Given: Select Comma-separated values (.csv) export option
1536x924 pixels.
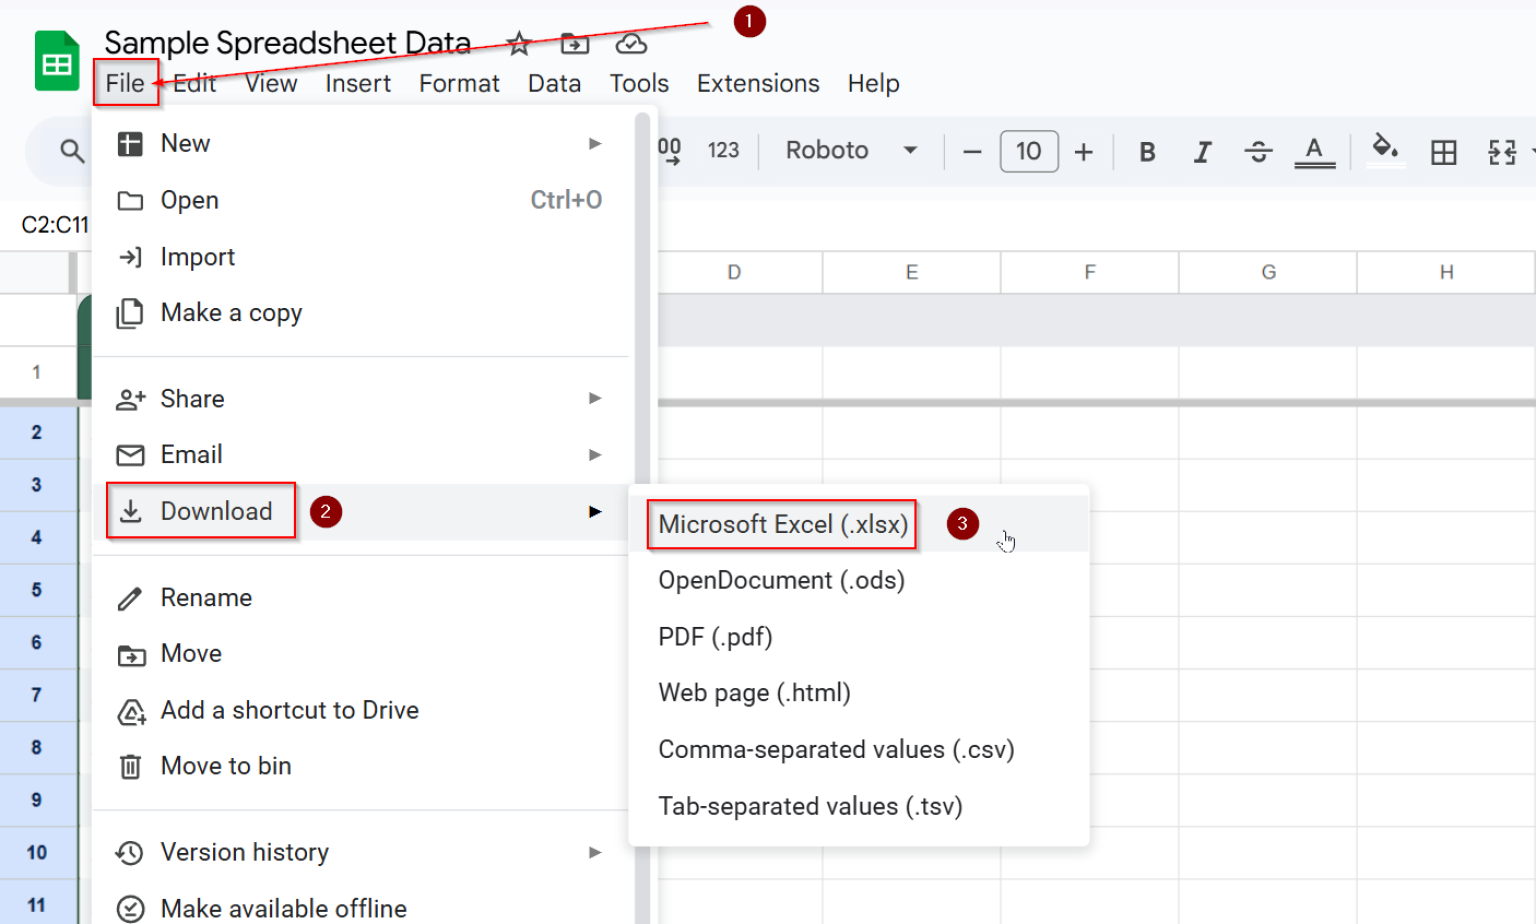Looking at the screenshot, I should [x=836, y=749].
